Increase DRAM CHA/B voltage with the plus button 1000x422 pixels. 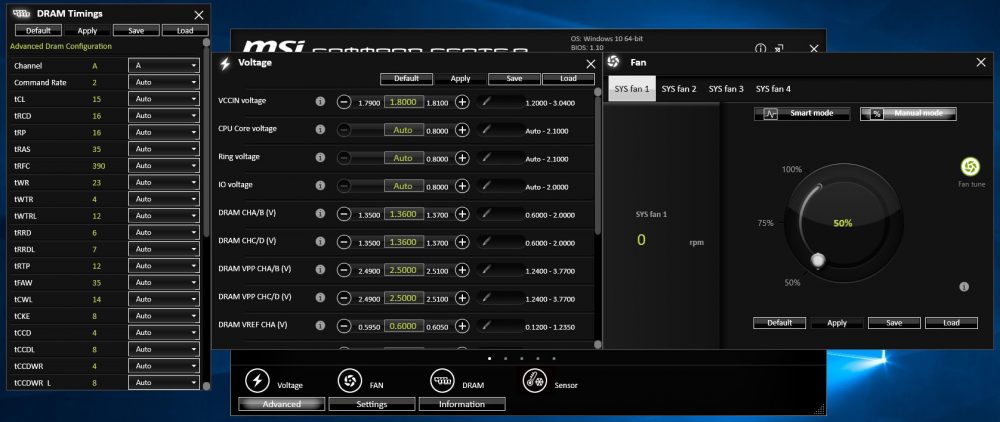coord(462,214)
